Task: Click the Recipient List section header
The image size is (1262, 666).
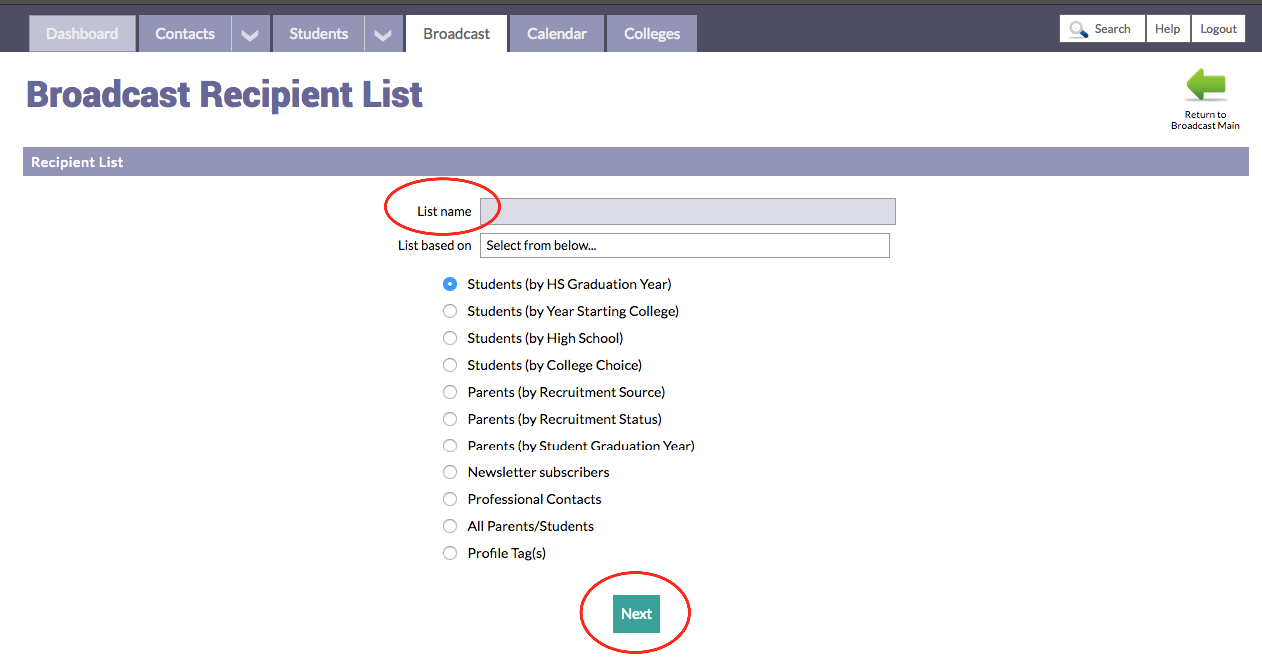Action: pyautogui.click(x=636, y=162)
